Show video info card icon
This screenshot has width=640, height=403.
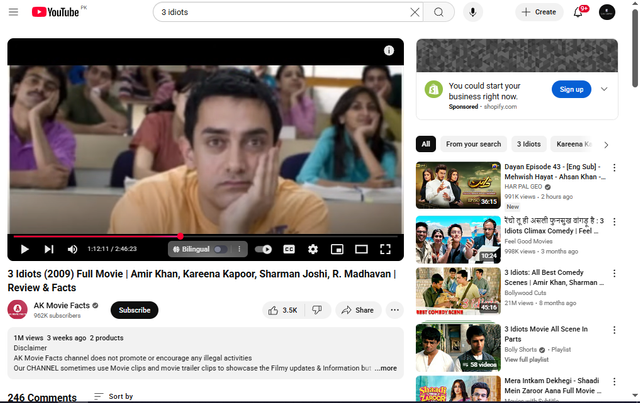[x=389, y=50]
